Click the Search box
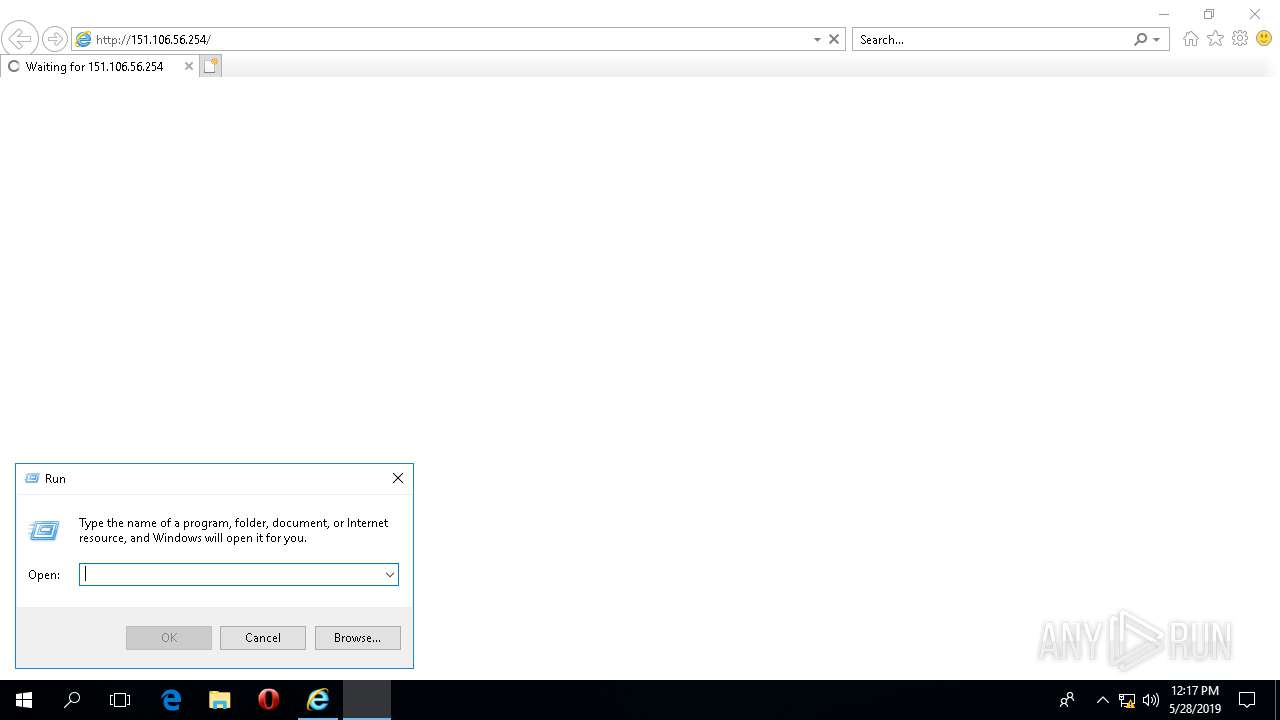Image resolution: width=1280 pixels, height=720 pixels. pos(992,39)
